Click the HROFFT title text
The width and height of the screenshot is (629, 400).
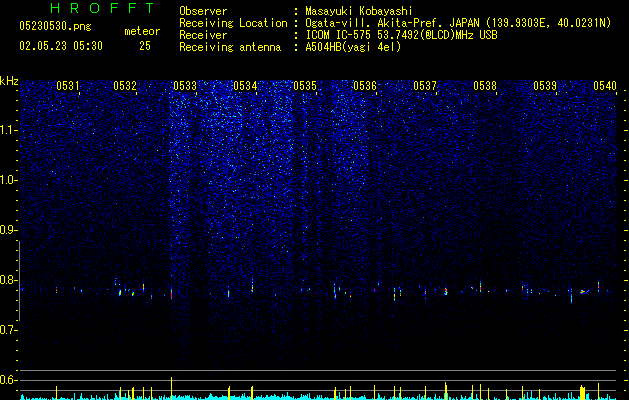point(102,8)
